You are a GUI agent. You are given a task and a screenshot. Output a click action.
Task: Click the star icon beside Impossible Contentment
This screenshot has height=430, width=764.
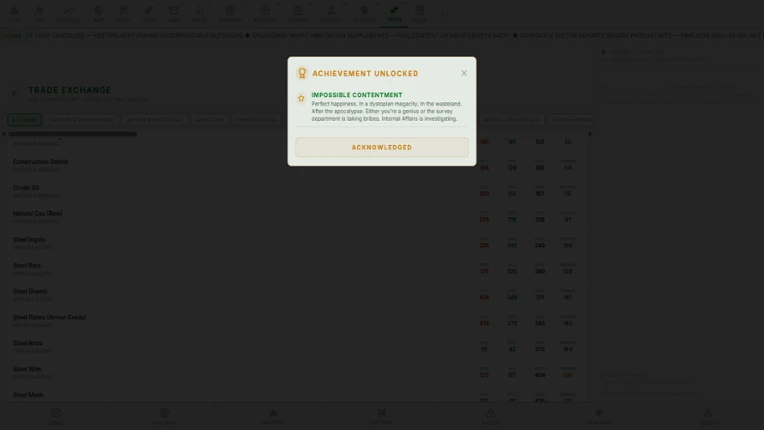pyautogui.click(x=301, y=98)
